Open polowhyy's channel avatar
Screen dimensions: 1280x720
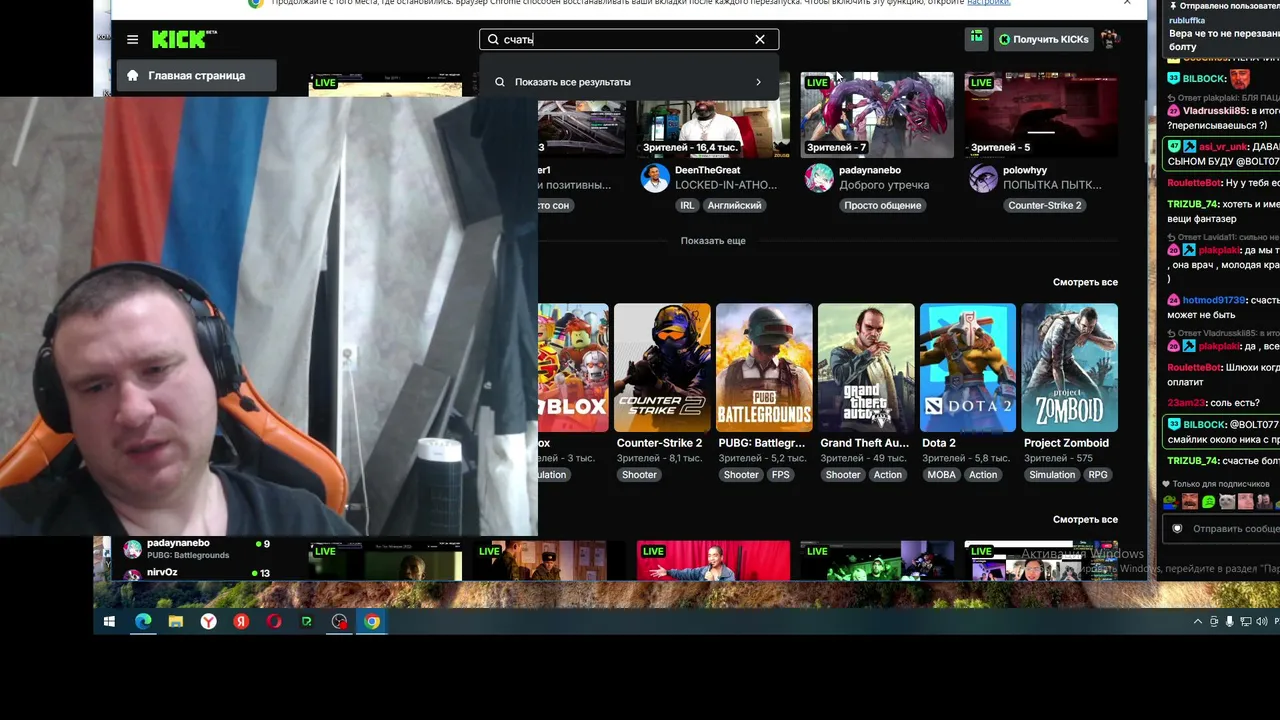click(x=983, y=178)
